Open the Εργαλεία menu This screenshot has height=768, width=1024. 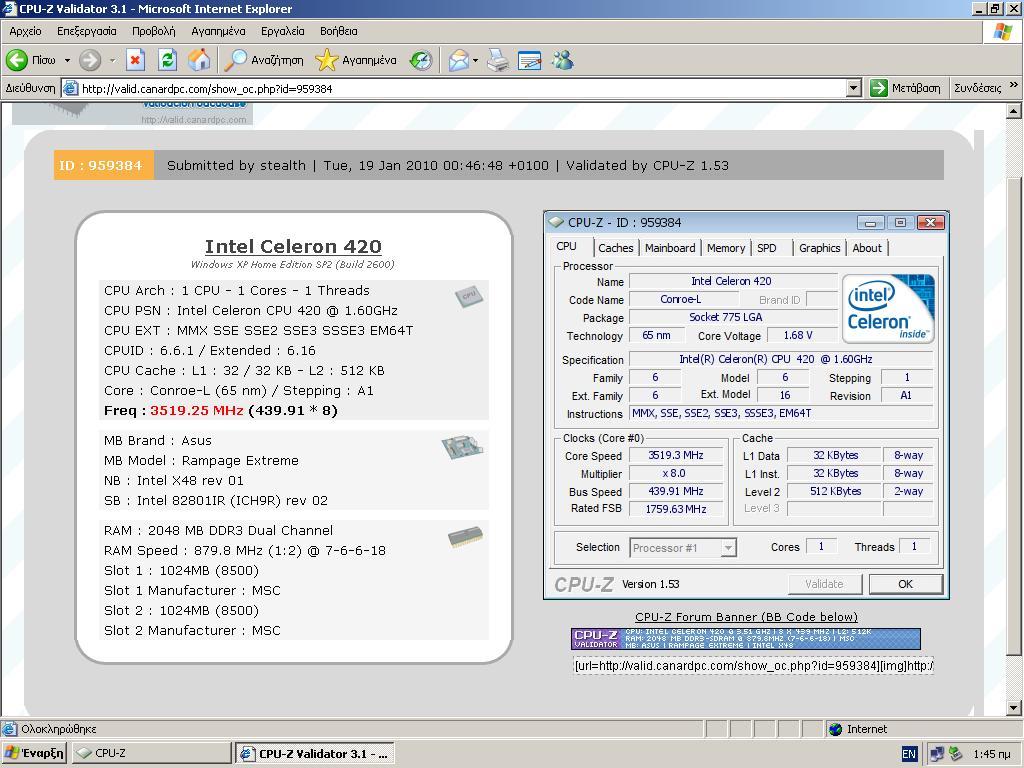(283, 31)
